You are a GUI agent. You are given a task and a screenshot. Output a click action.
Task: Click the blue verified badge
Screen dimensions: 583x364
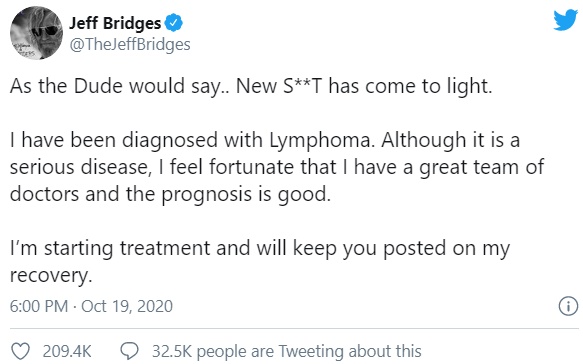coord(174,23)
